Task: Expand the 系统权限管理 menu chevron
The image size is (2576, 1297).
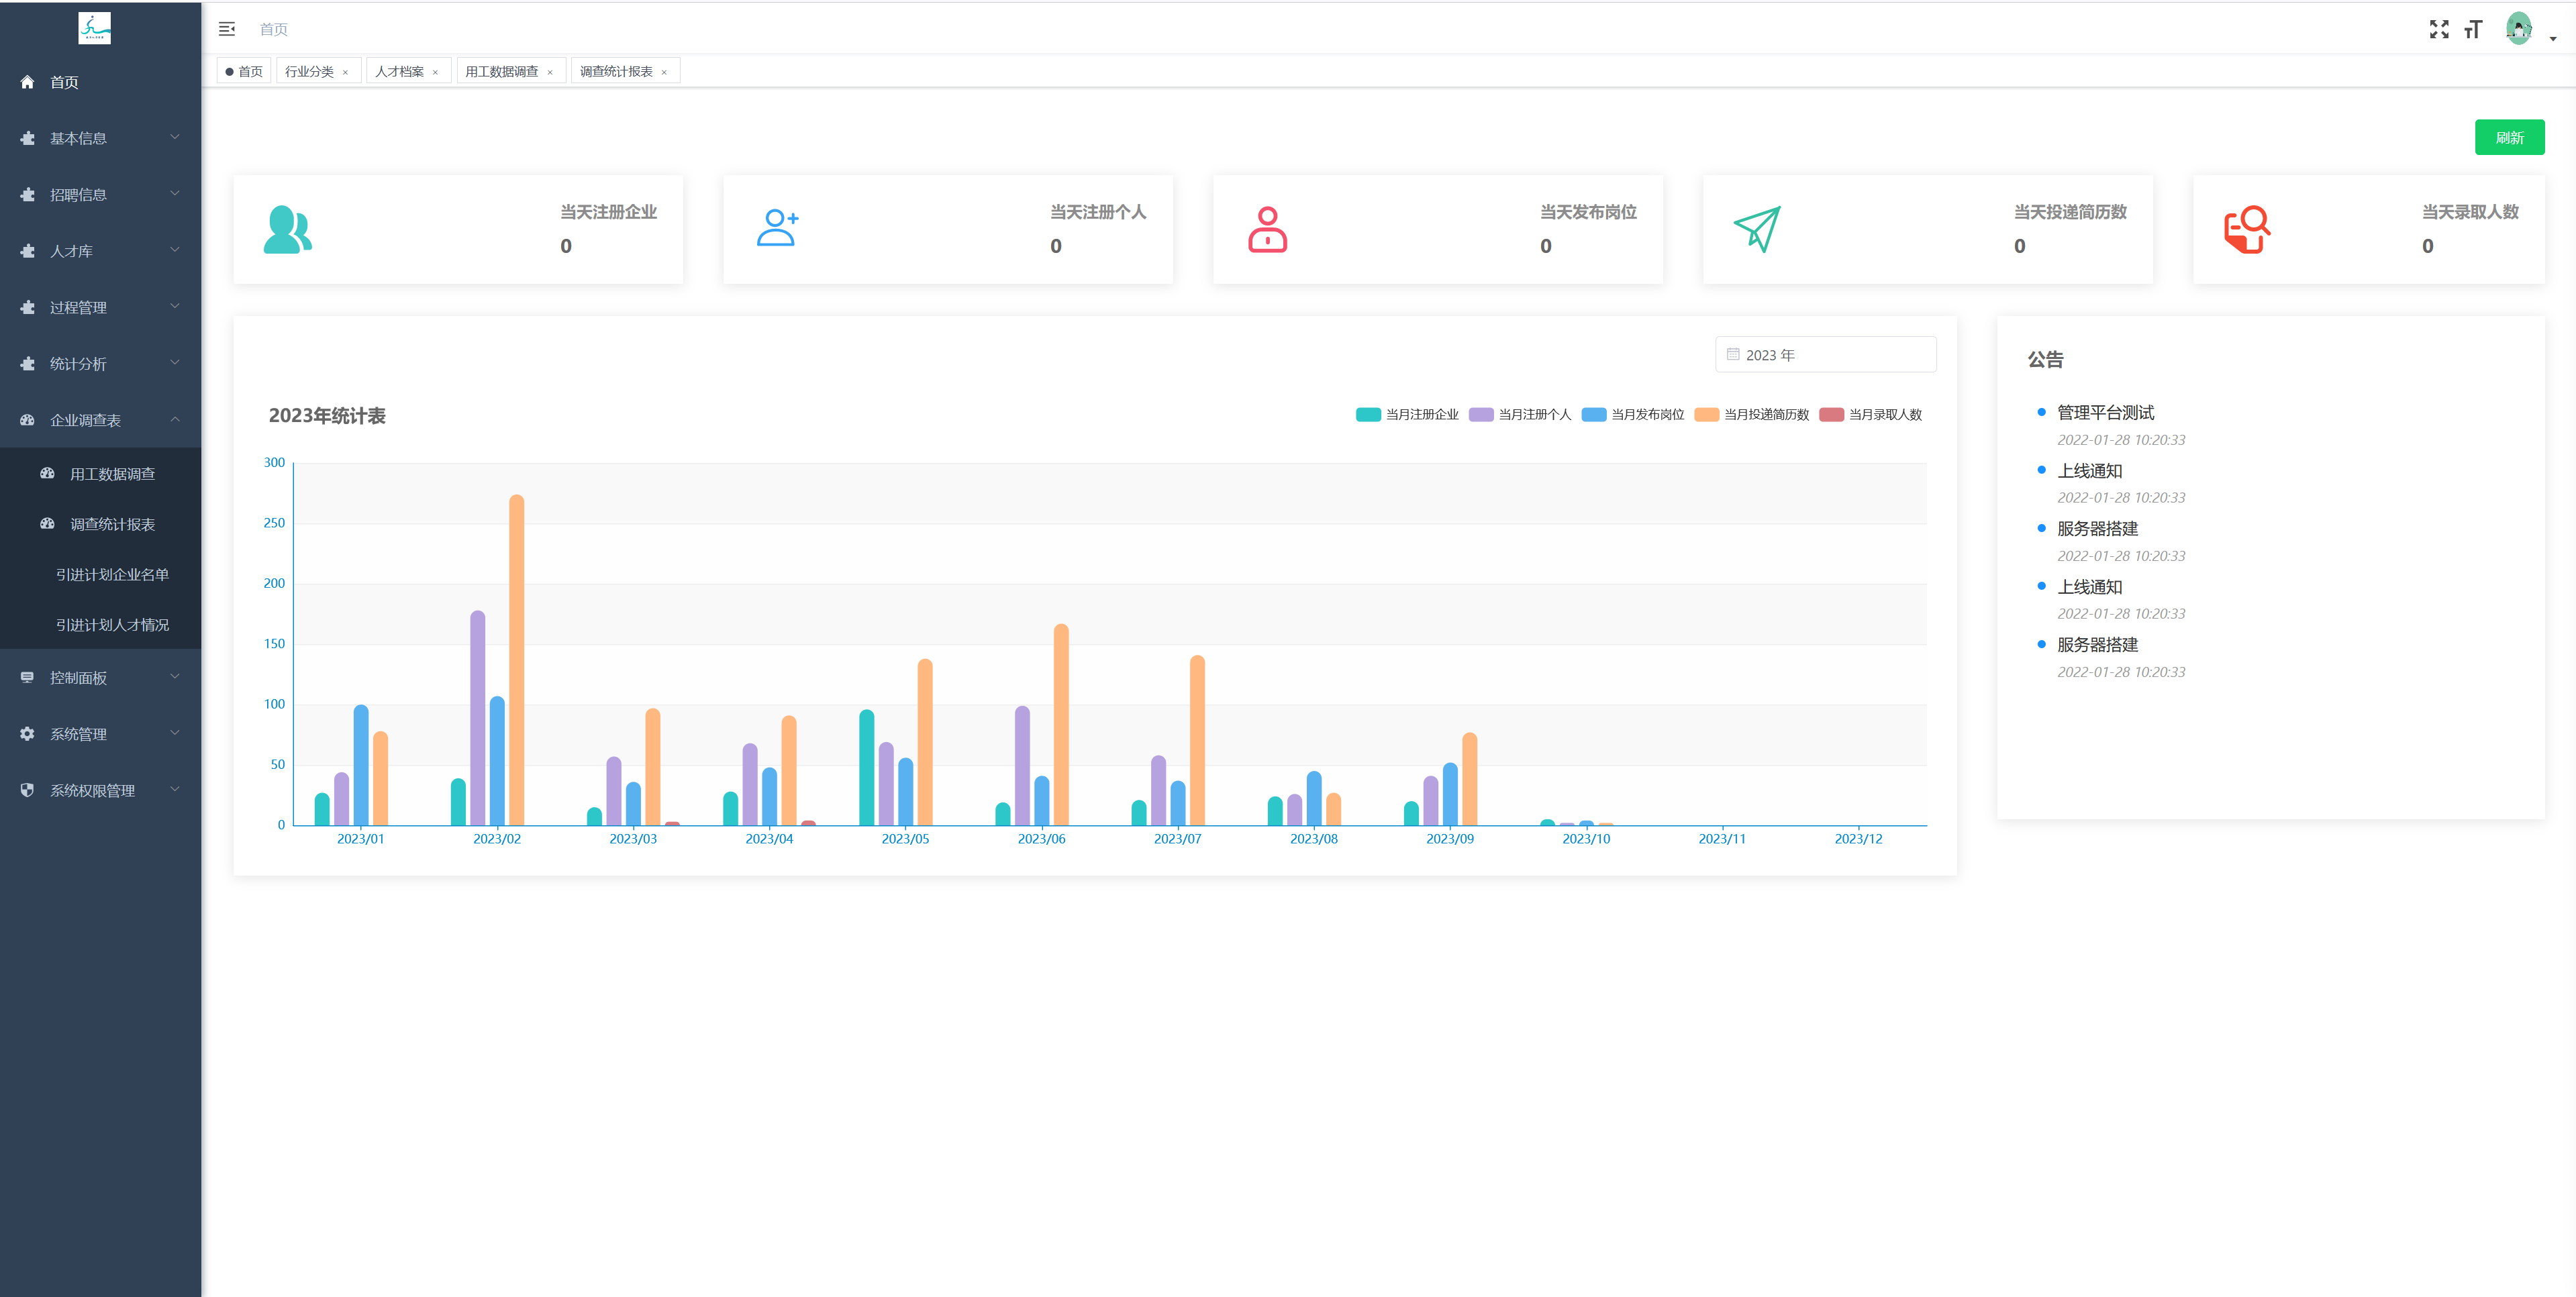Action: click(175, 789)
